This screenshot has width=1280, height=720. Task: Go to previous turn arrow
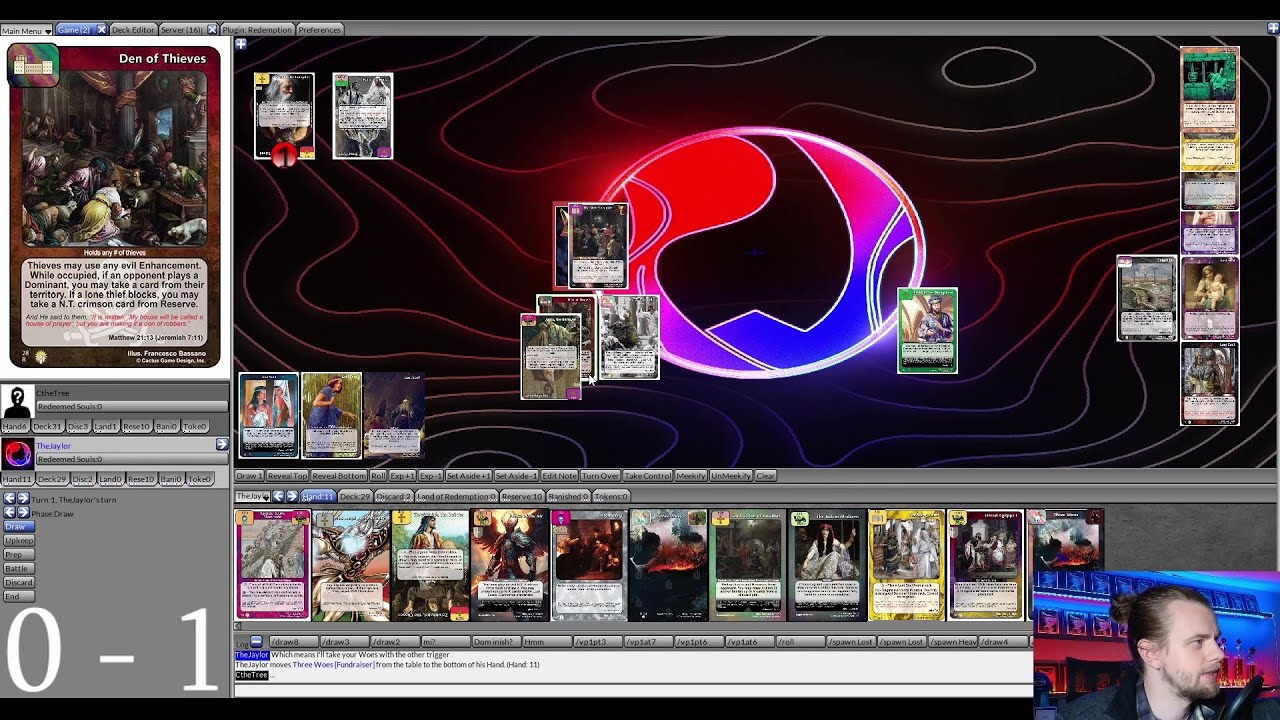tap(9, 499)
